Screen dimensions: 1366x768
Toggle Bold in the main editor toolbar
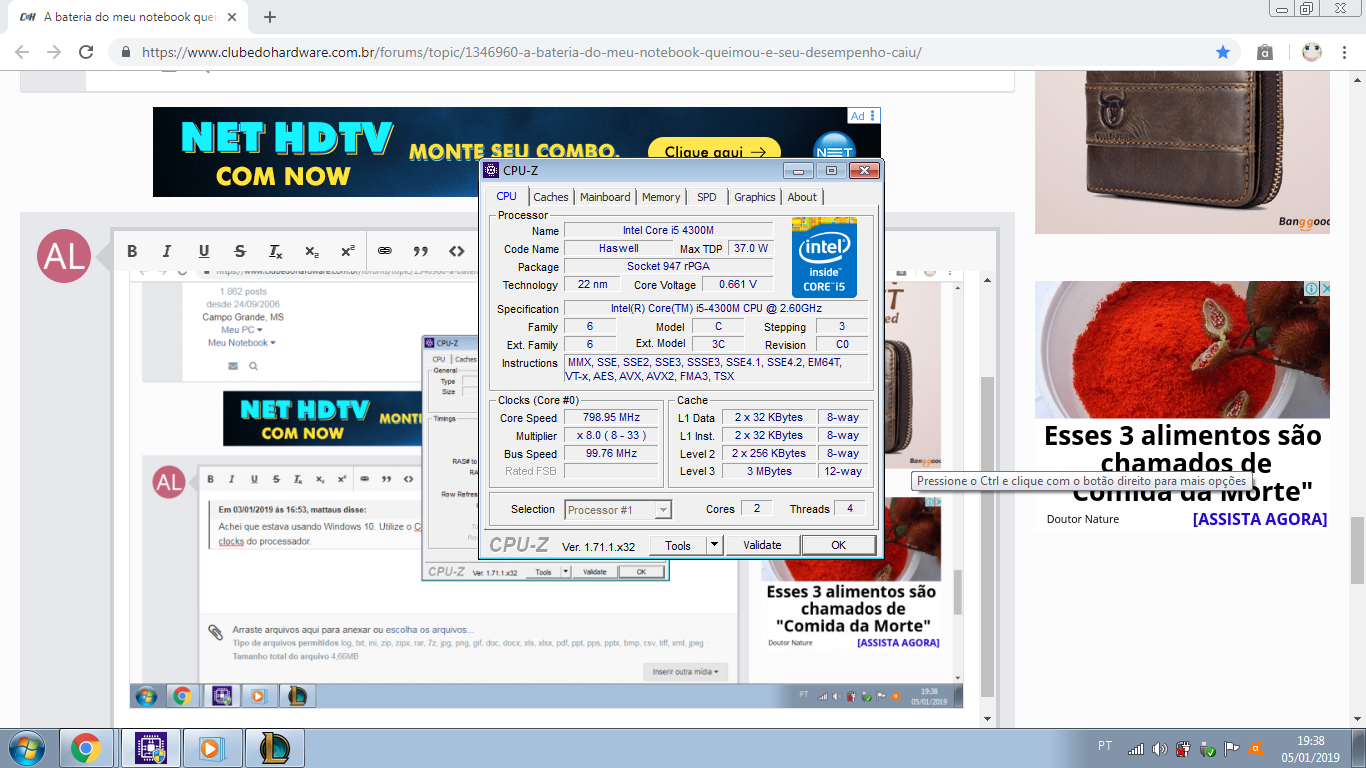[x=132, y=251]
